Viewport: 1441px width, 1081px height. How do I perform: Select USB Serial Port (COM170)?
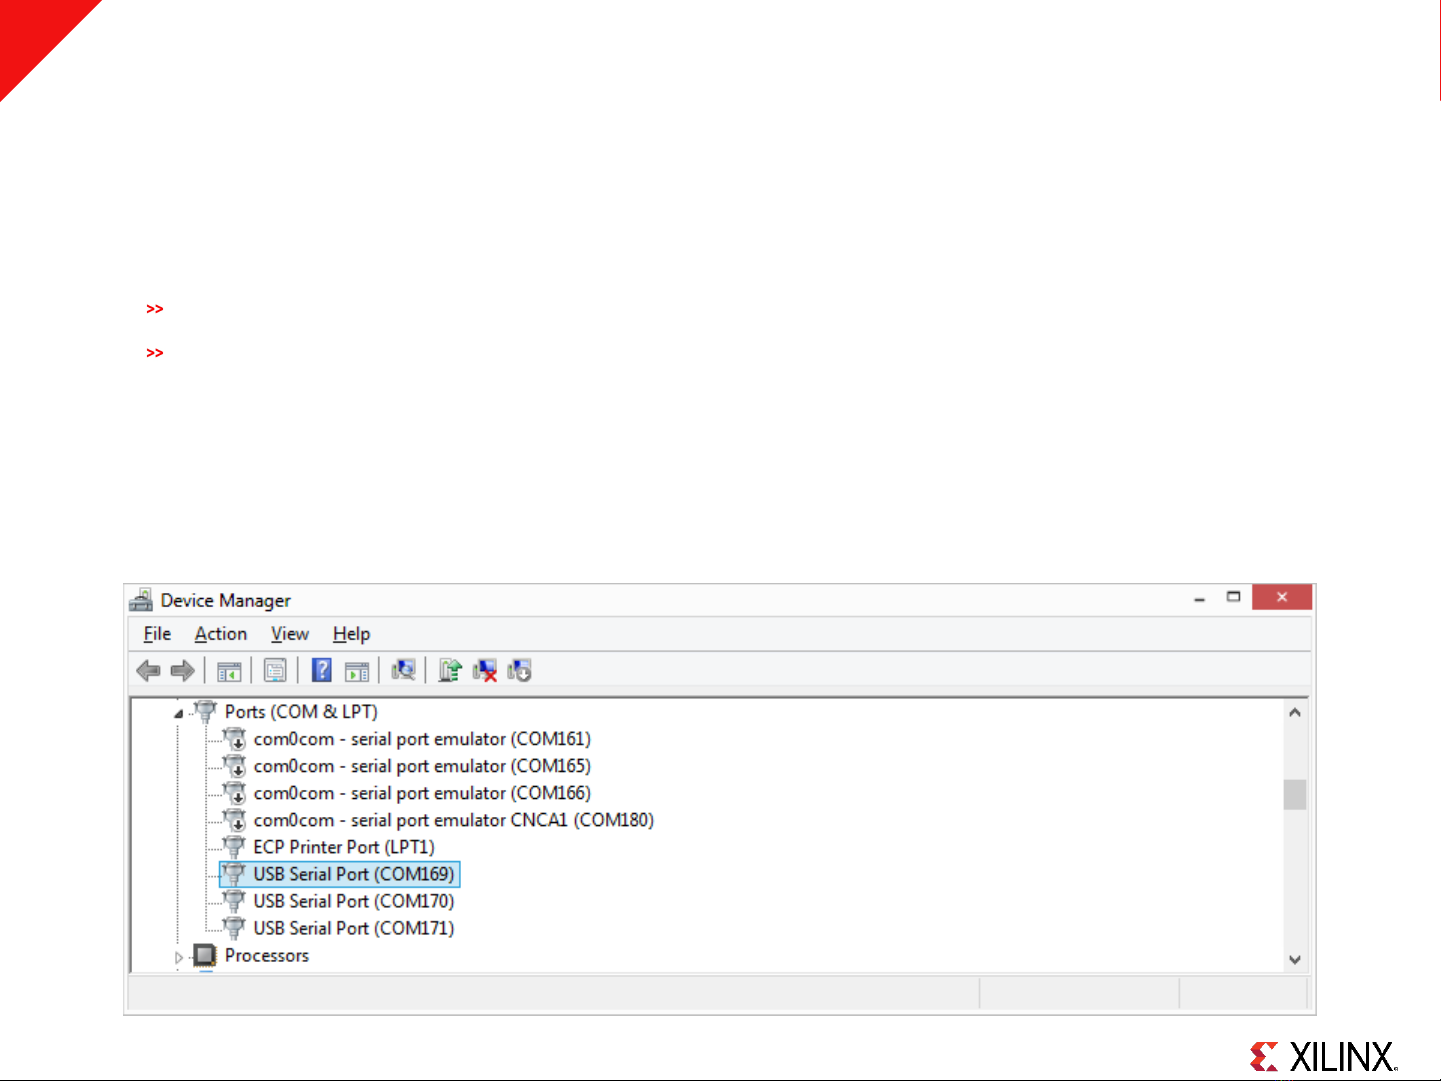[353, 901]
